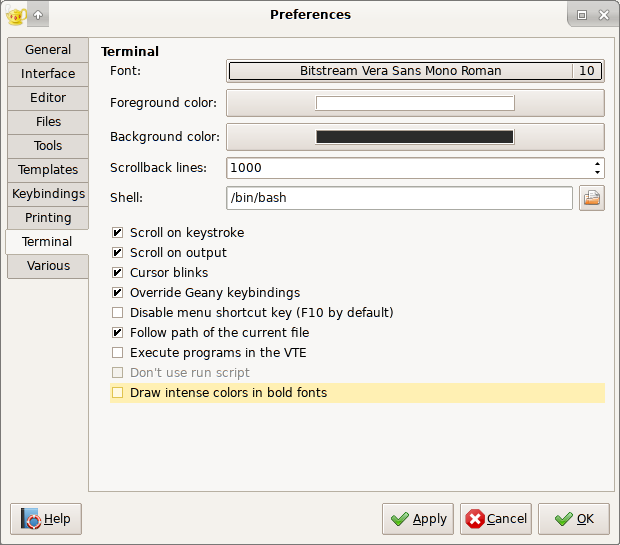Check Disable menu shortcut key option
The image size is (620, 545).
pyautogui.click(x=118, y=313)
